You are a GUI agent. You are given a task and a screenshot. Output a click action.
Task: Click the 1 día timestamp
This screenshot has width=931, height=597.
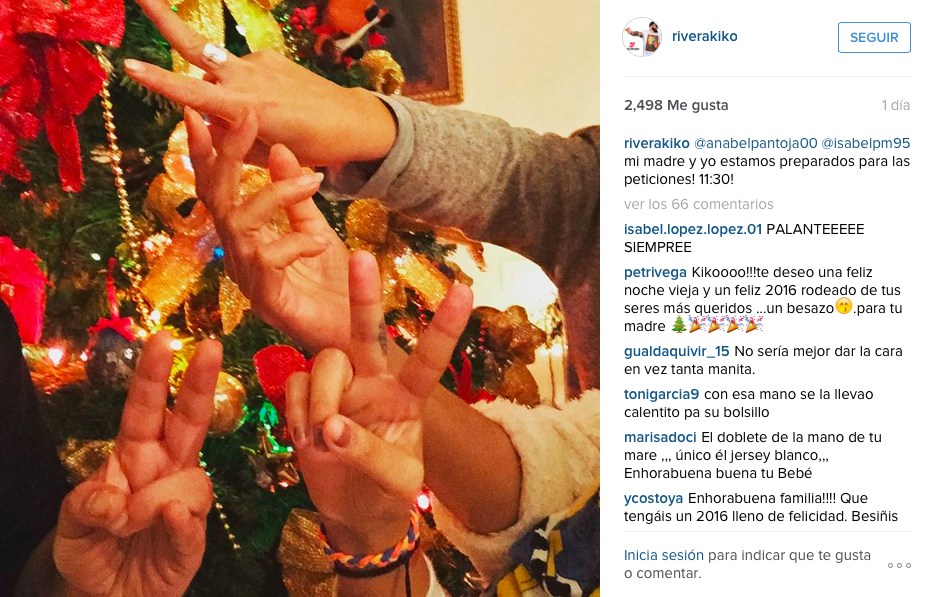895,105
